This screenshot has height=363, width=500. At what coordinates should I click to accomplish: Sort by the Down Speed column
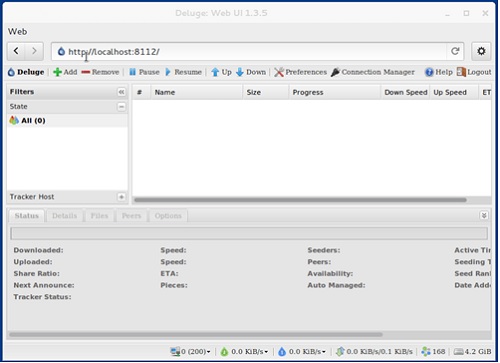click(405, 92)
